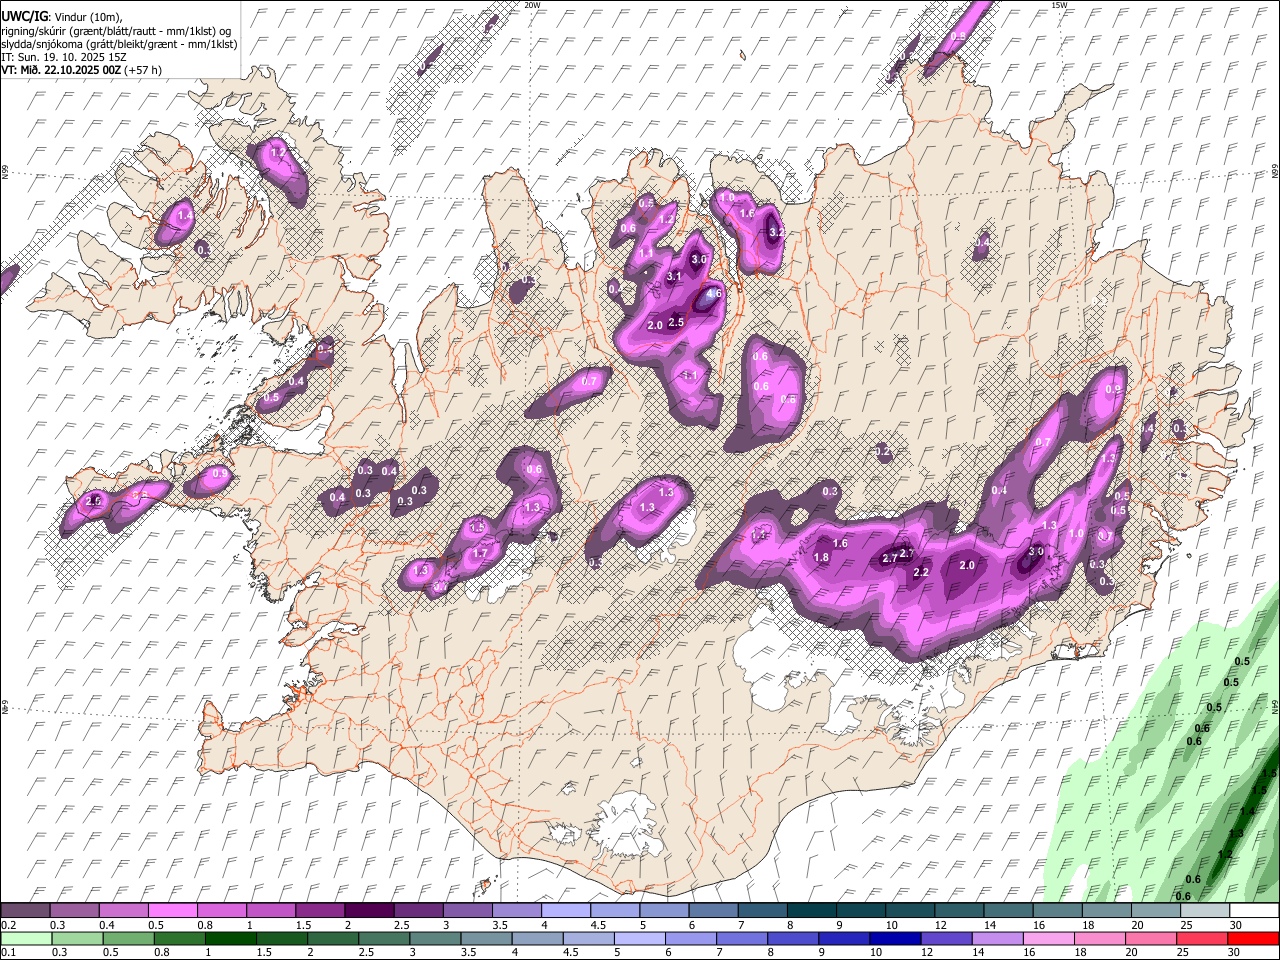This screenshot has width=1280, height=960.
Task: Click the '20W' longitude label at the top
Action: pyautogui.click(x=532, y=5)
